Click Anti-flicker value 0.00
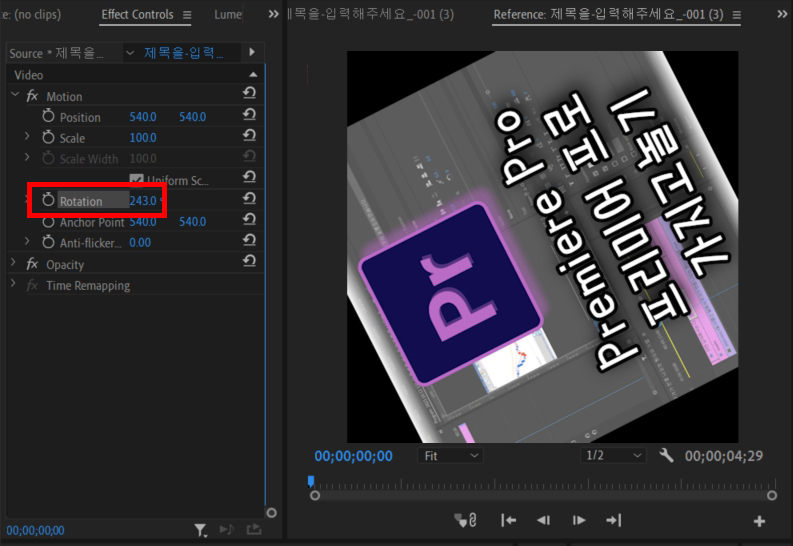Viewport: 793px width, 546px height. pyautogui.click(x=140, y=243)
